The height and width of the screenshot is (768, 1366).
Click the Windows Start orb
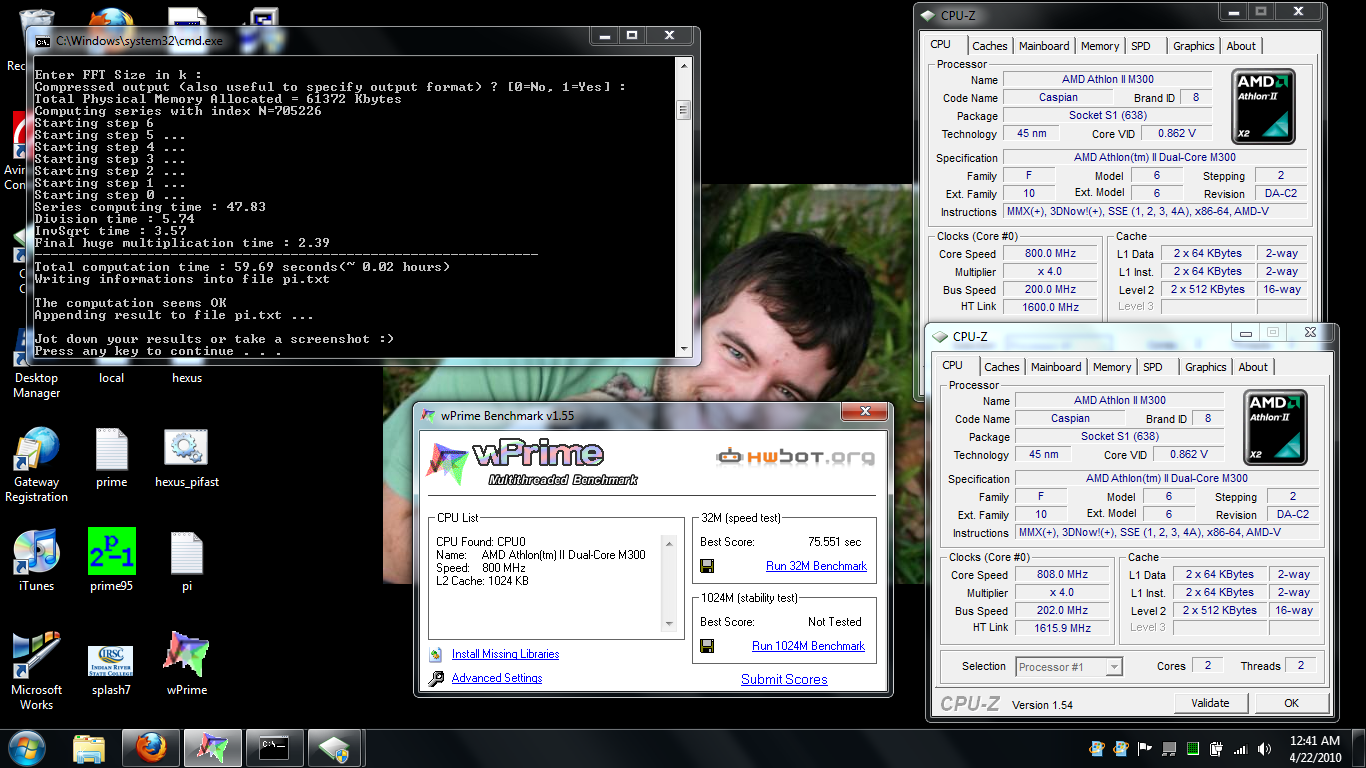(x=26, y=748)
